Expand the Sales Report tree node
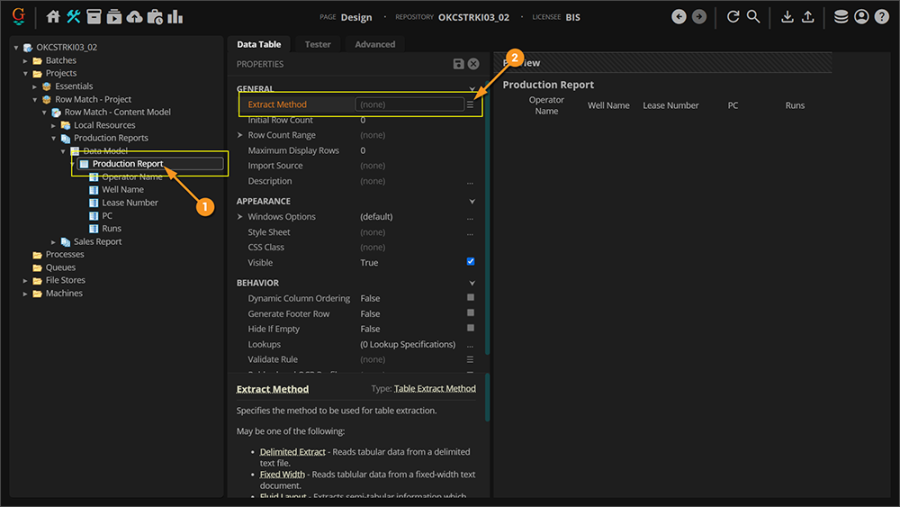 [x=54, y=242]
